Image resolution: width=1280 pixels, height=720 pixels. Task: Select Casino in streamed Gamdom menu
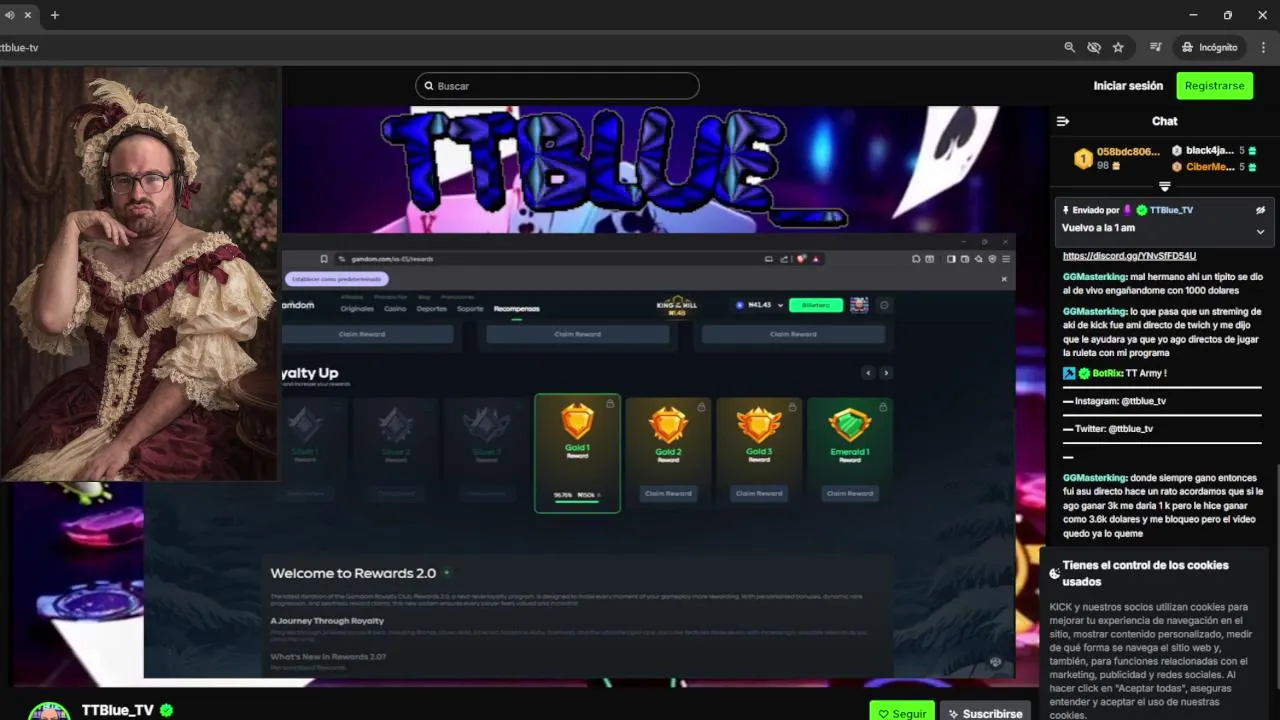coord(395,309)
